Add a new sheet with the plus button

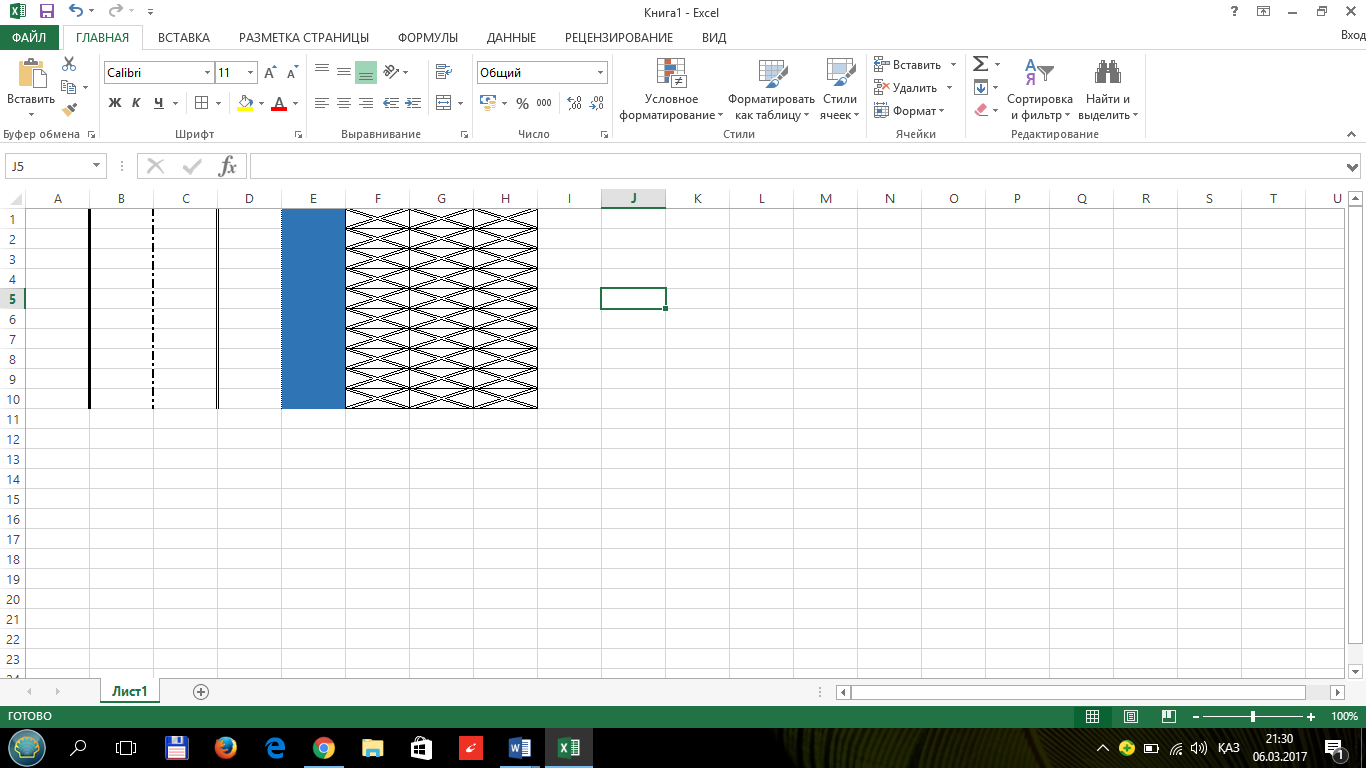click(x=201, y=691)
